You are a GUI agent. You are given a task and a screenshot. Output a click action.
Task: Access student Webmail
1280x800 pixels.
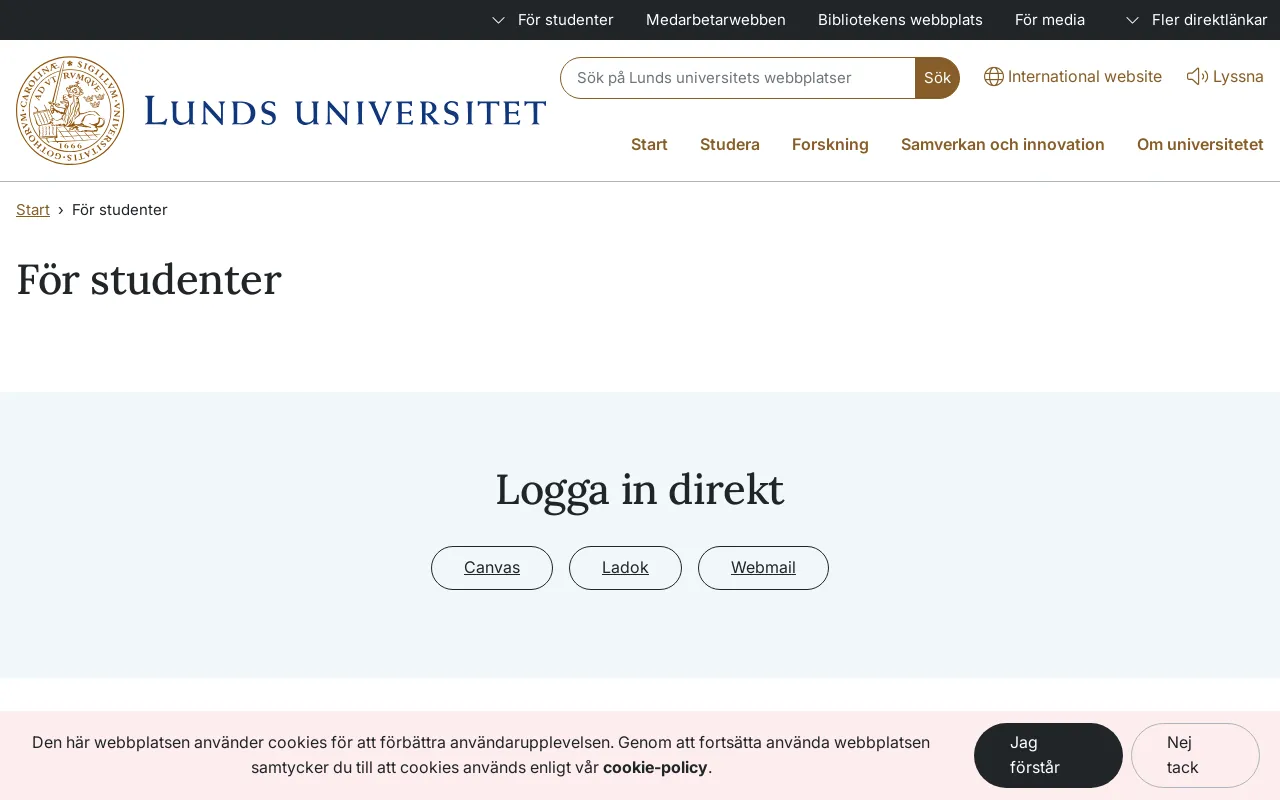coord(763,567)
